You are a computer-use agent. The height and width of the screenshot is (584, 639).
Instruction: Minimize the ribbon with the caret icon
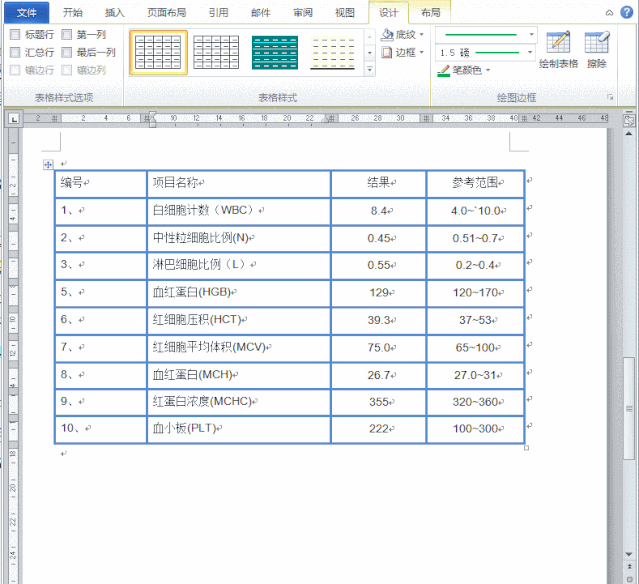coord(609,13)
